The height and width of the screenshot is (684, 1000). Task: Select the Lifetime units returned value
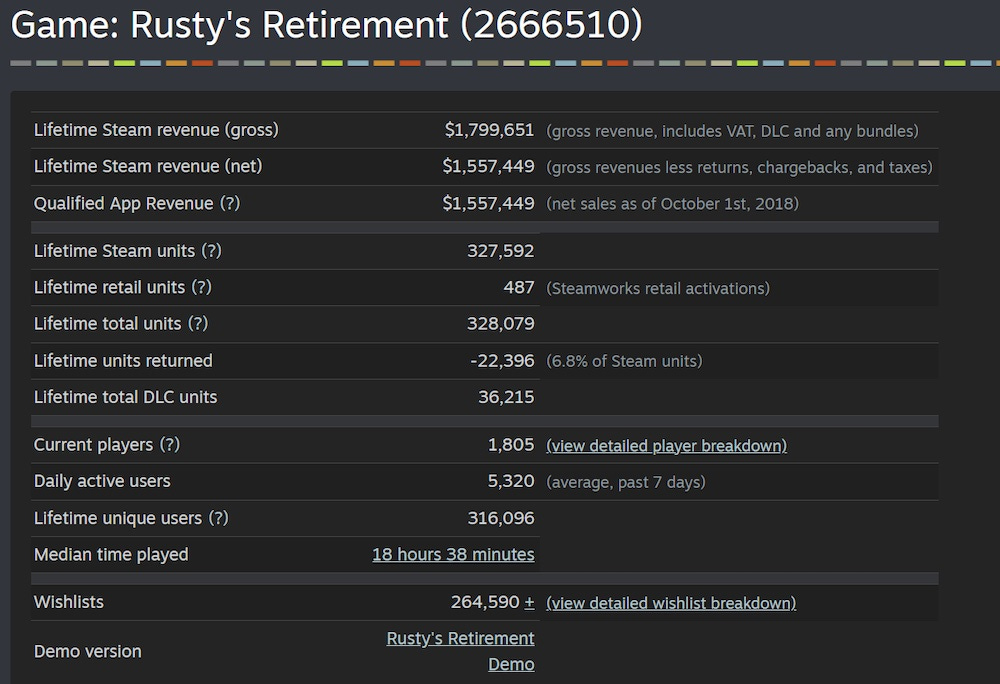tap(500, 360)
